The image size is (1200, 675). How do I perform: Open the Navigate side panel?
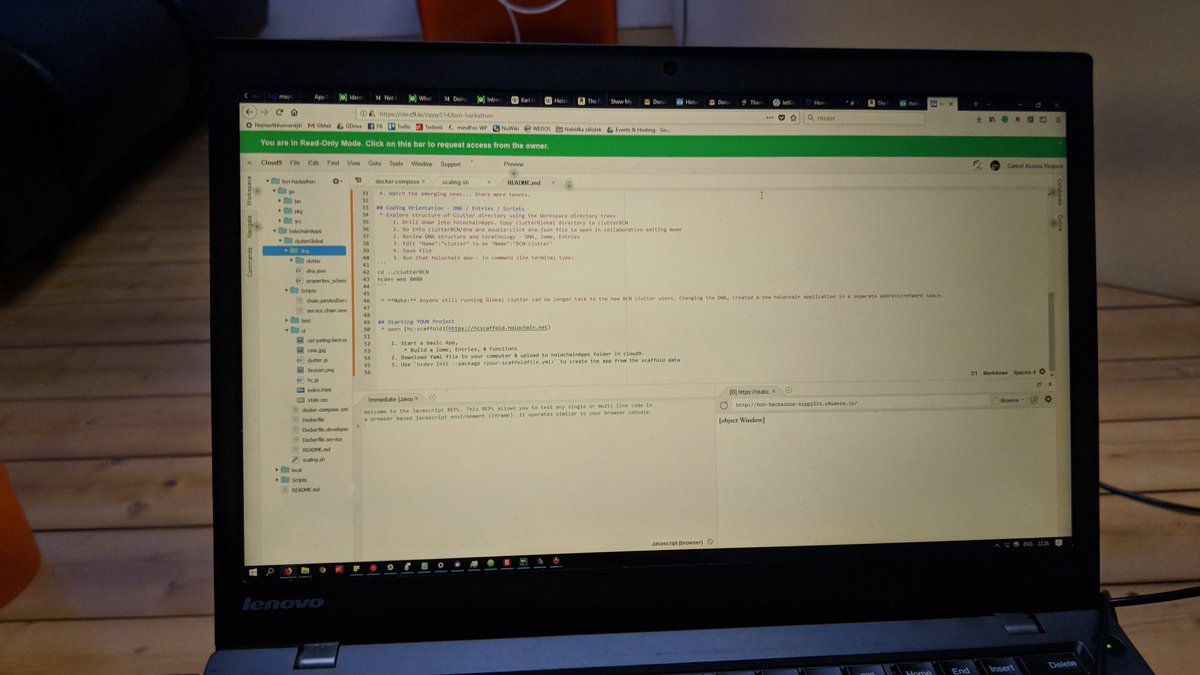pyautogui.click(x=250, y=227)
